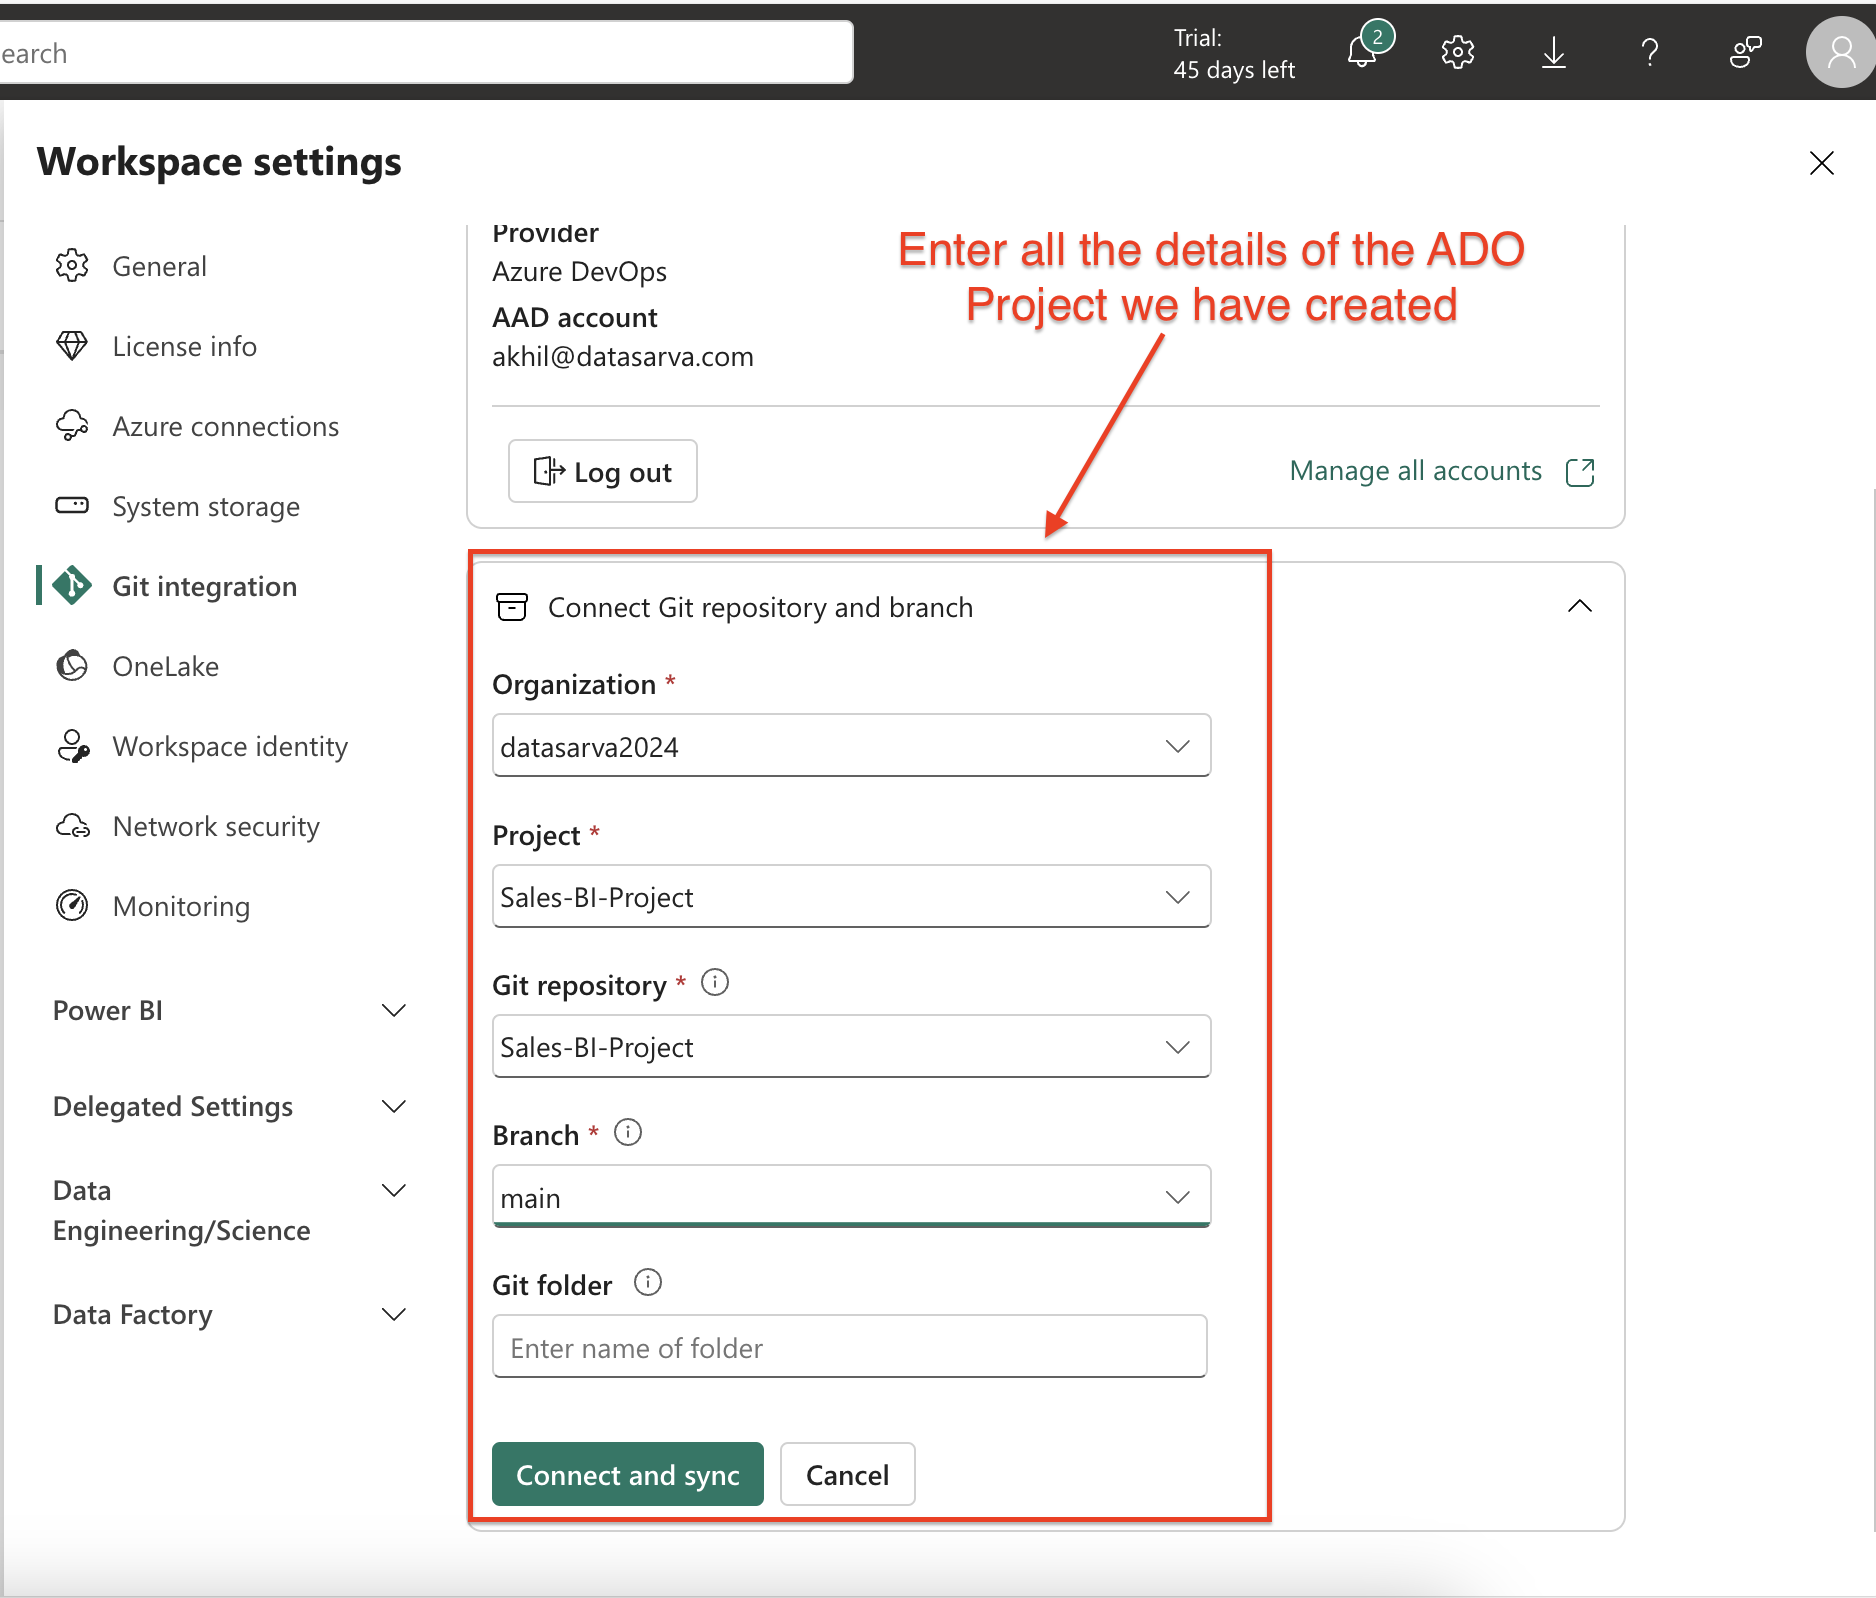Click the System storage drive icon
Viewport: 1876px width, 1598px height.
pyautogui.click(x=72, y=506)
